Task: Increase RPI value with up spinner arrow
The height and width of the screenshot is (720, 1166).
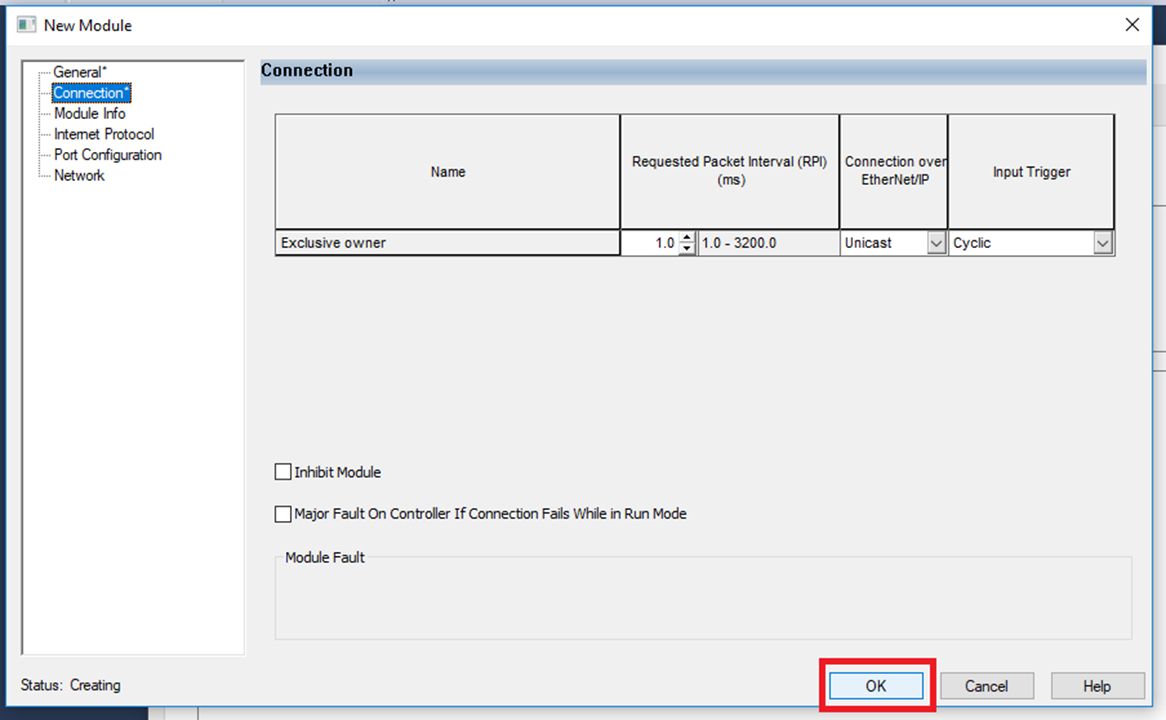Action: (686, 237)
